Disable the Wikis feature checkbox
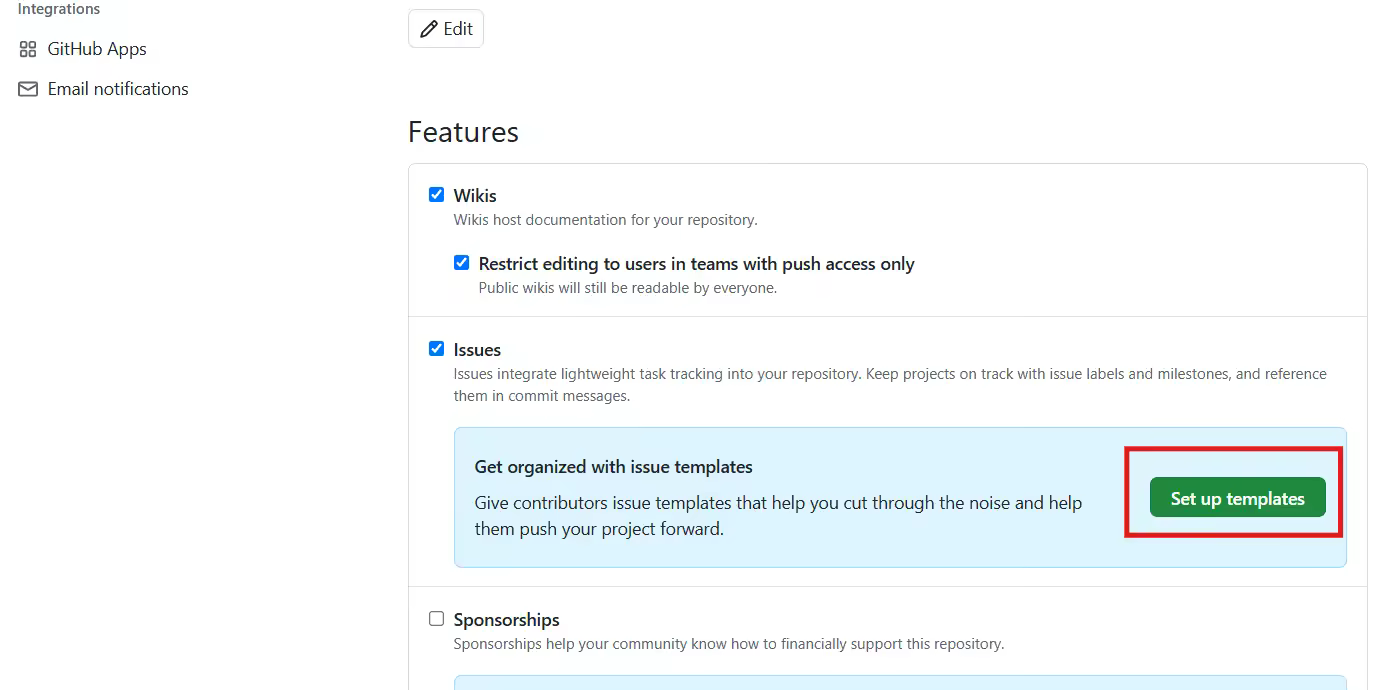Screen dimensions: 1386x690 point(436,194)
